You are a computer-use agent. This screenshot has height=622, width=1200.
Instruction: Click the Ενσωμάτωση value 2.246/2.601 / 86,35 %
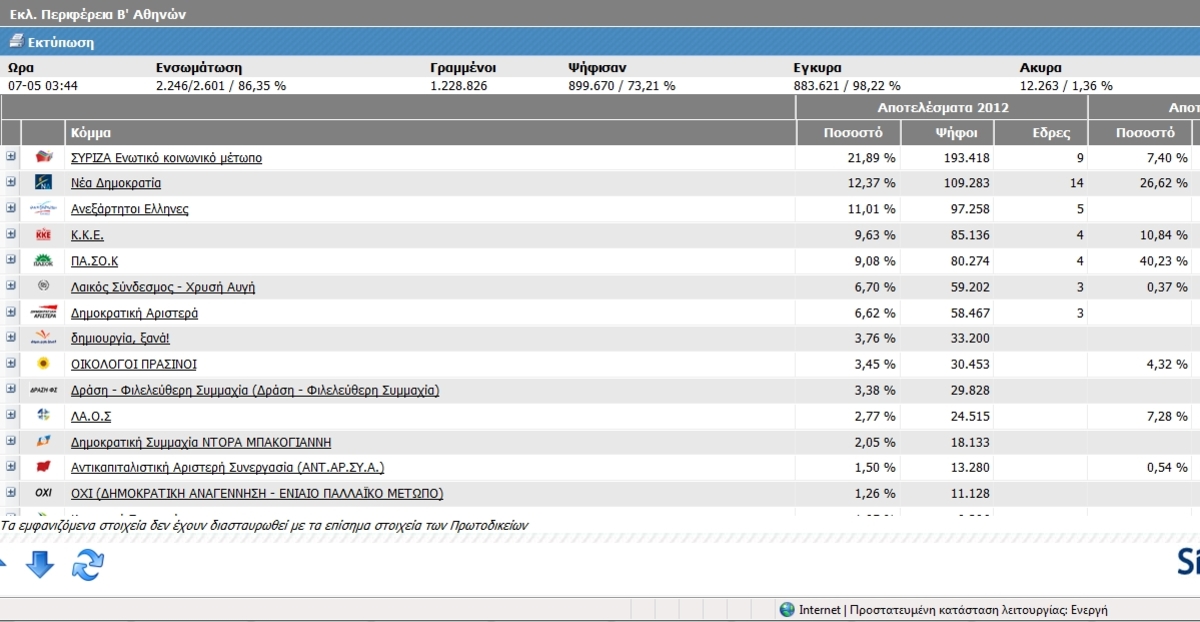tap(221, 86)
